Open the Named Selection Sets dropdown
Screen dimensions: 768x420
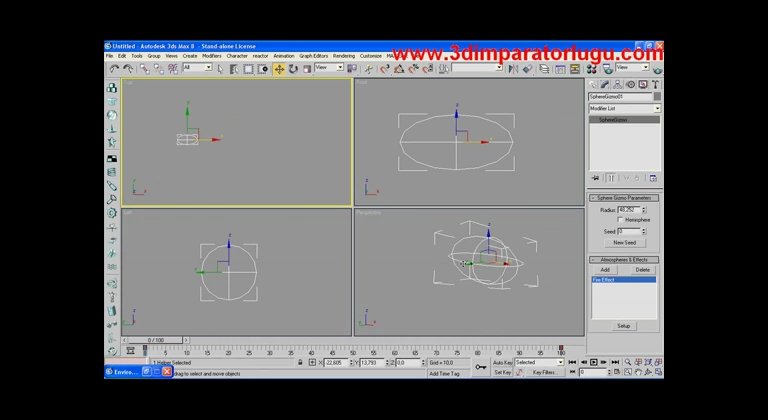point(477,68)
